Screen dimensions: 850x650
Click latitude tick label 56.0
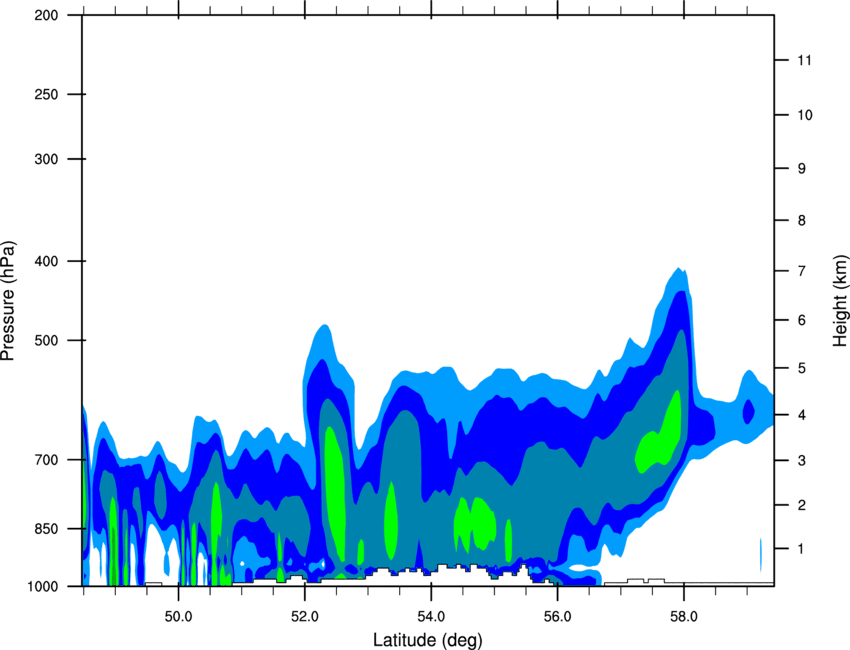(557, 617)
